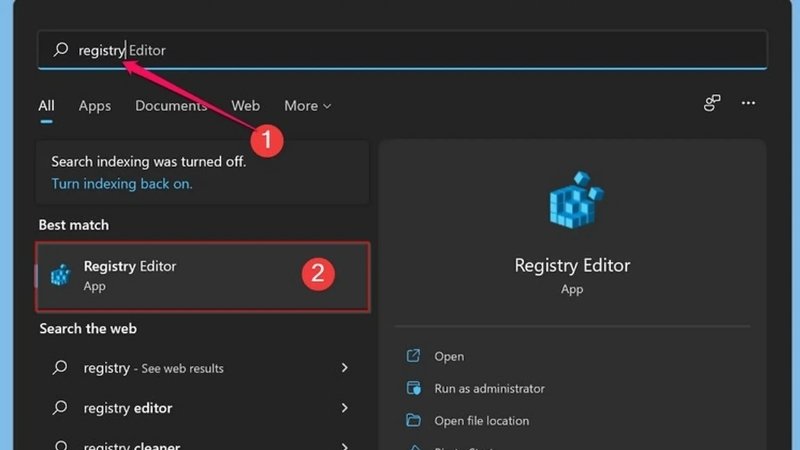Switch to the Apps tab
The image size is (800, 450).
(95, 106)
